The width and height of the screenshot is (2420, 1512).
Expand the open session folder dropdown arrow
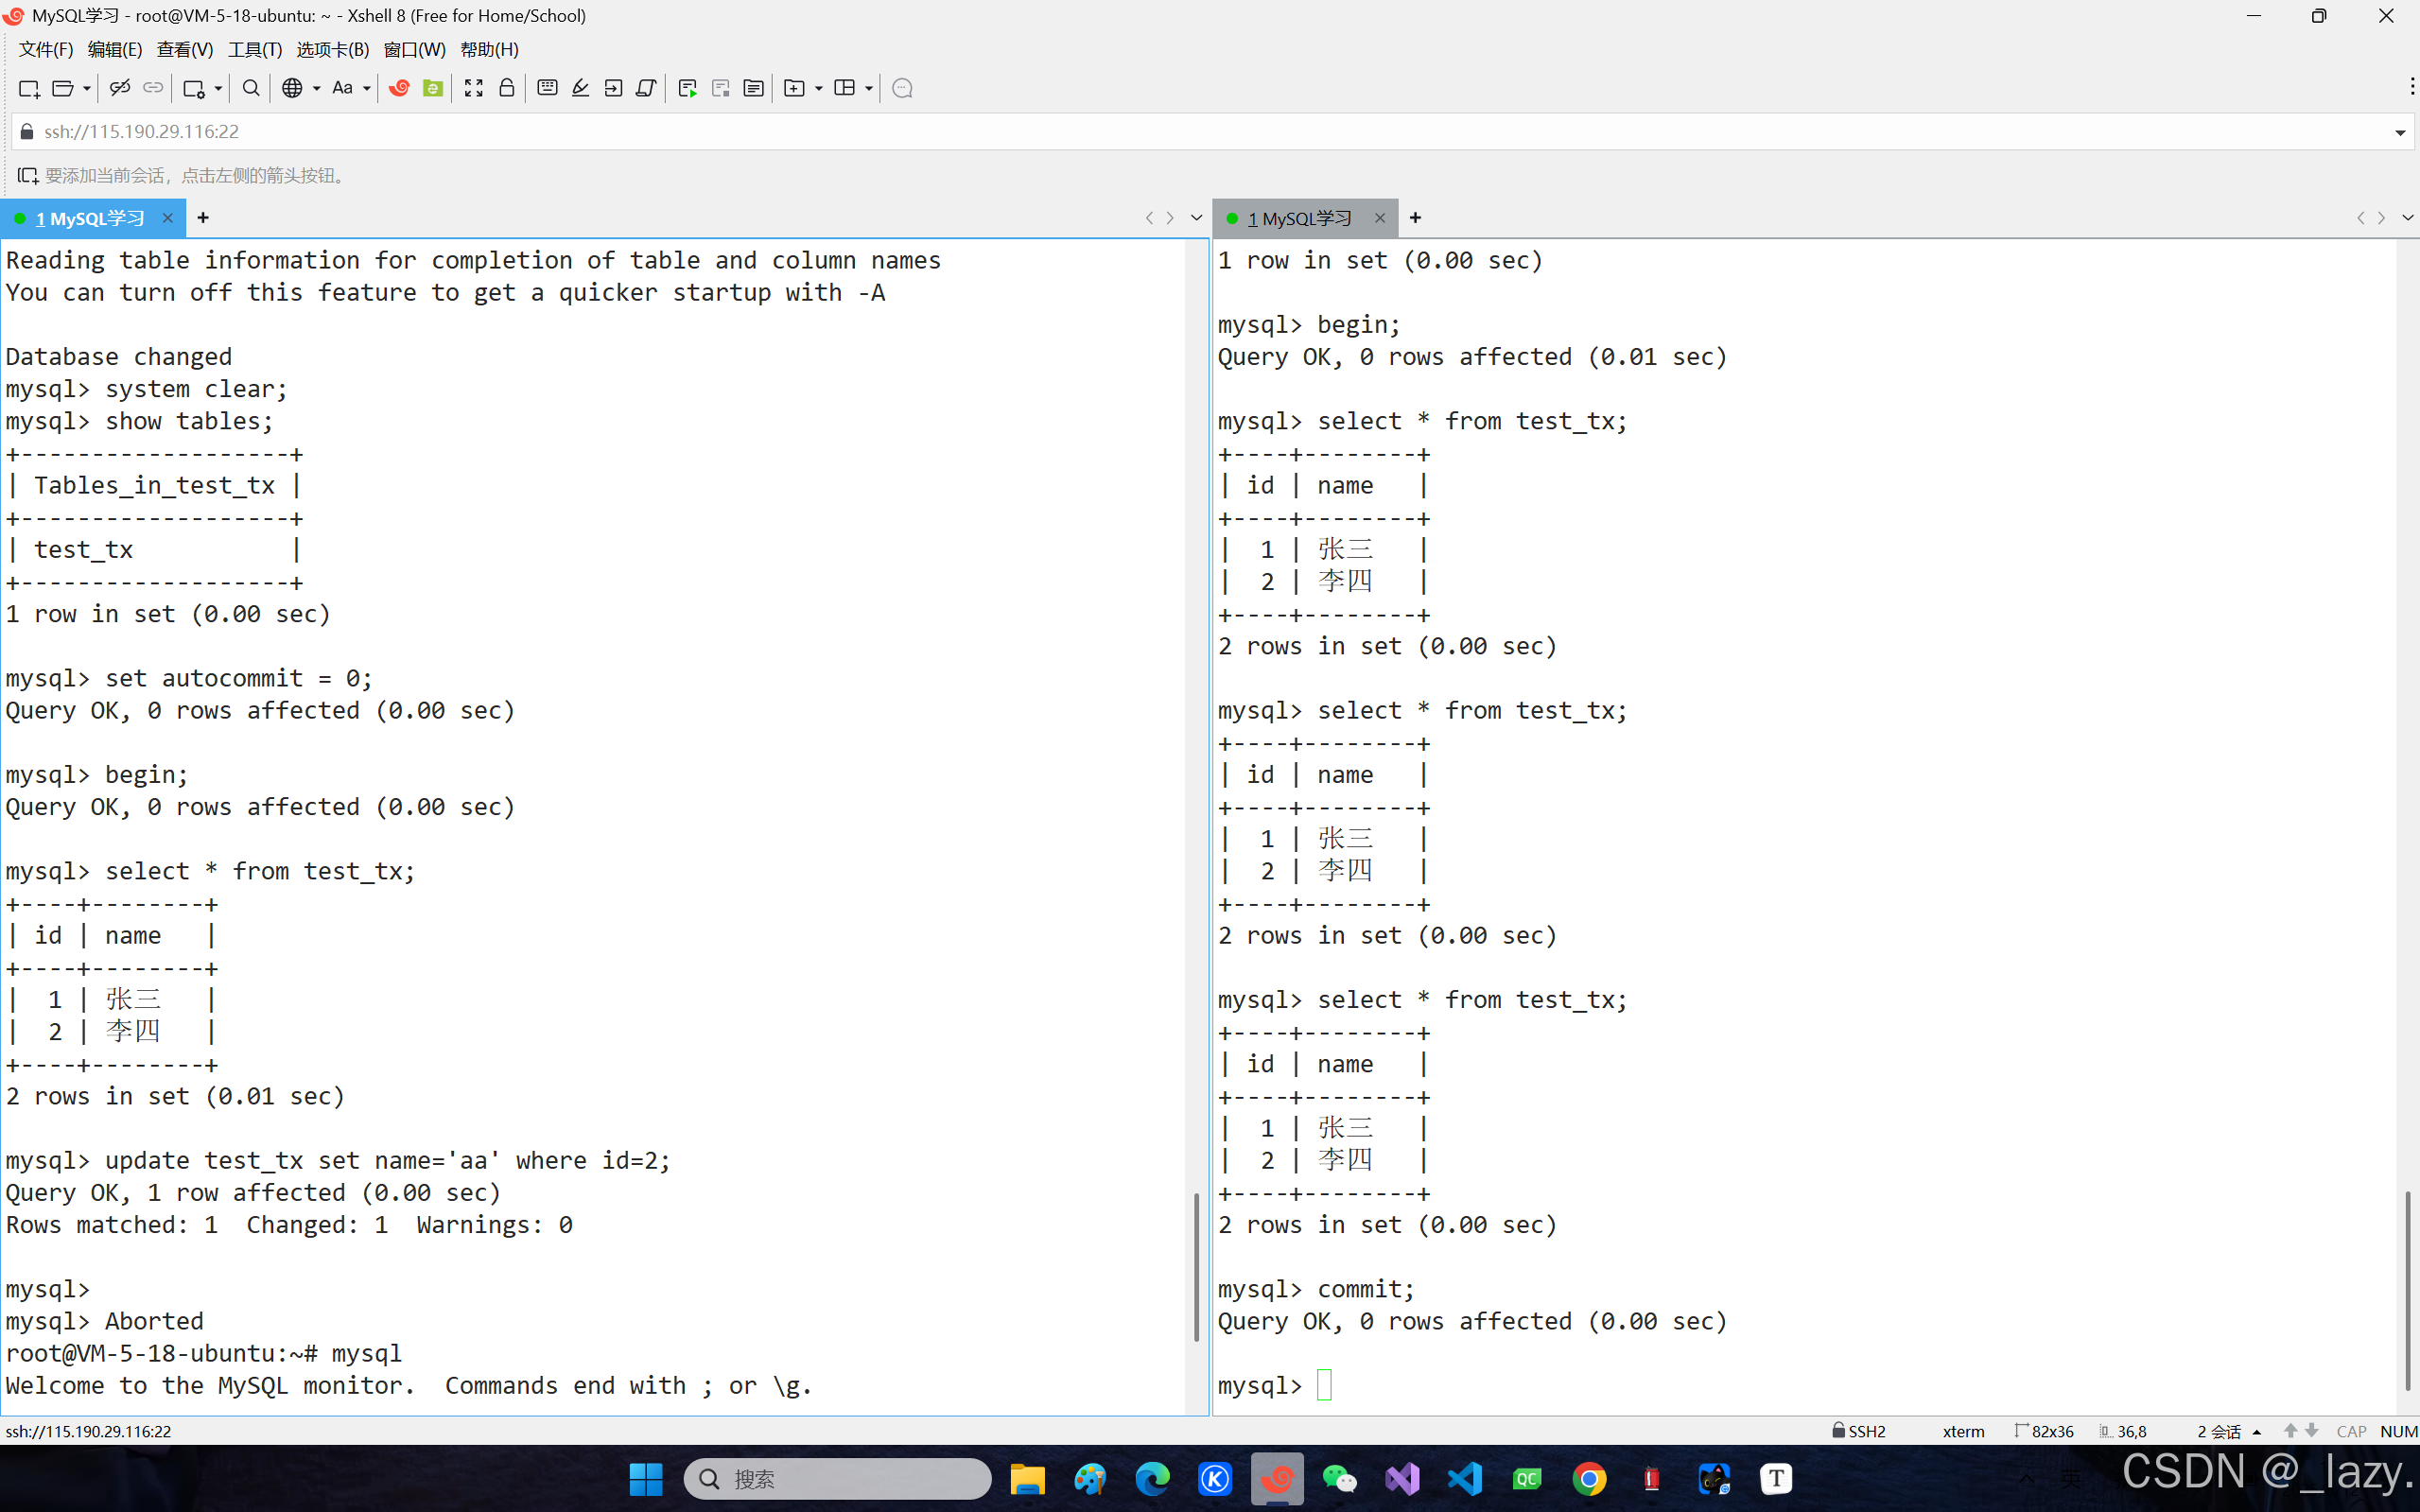[87, 88]
